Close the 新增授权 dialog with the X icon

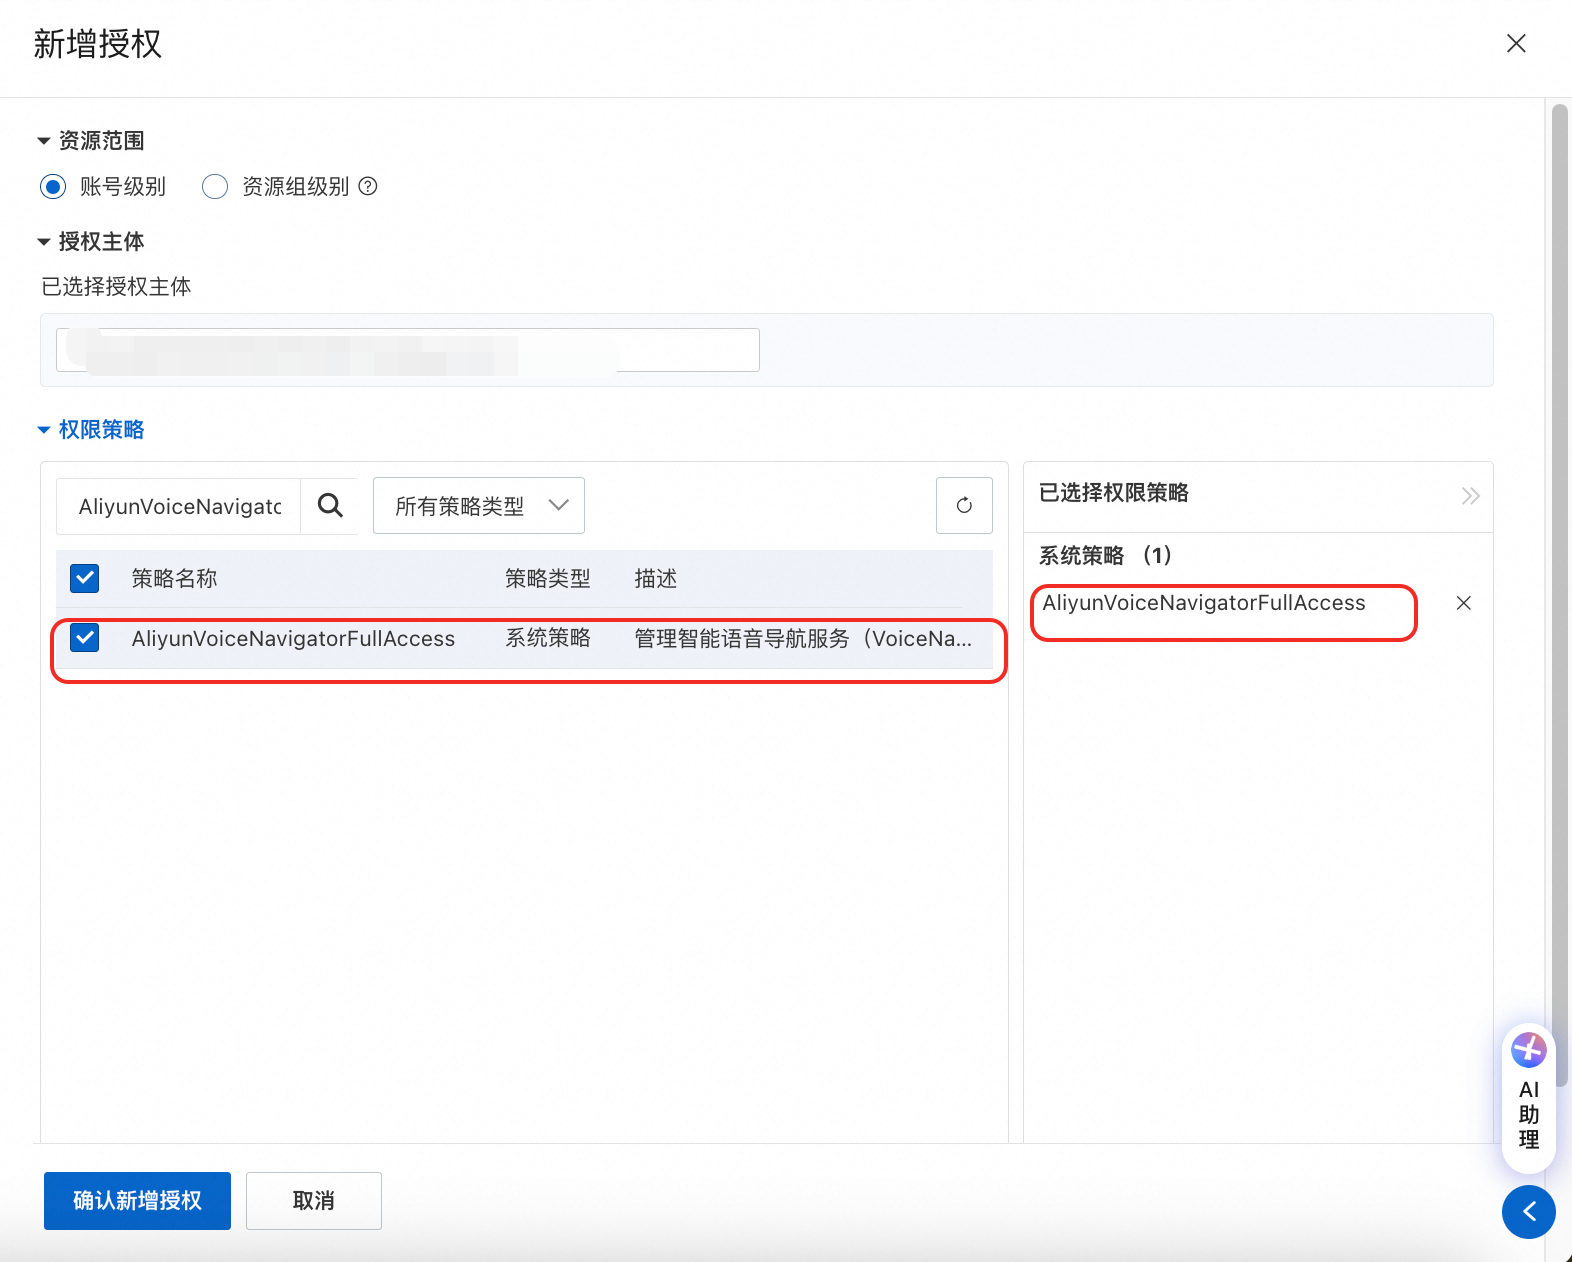pyautogui.click(x=1516, y=43)
